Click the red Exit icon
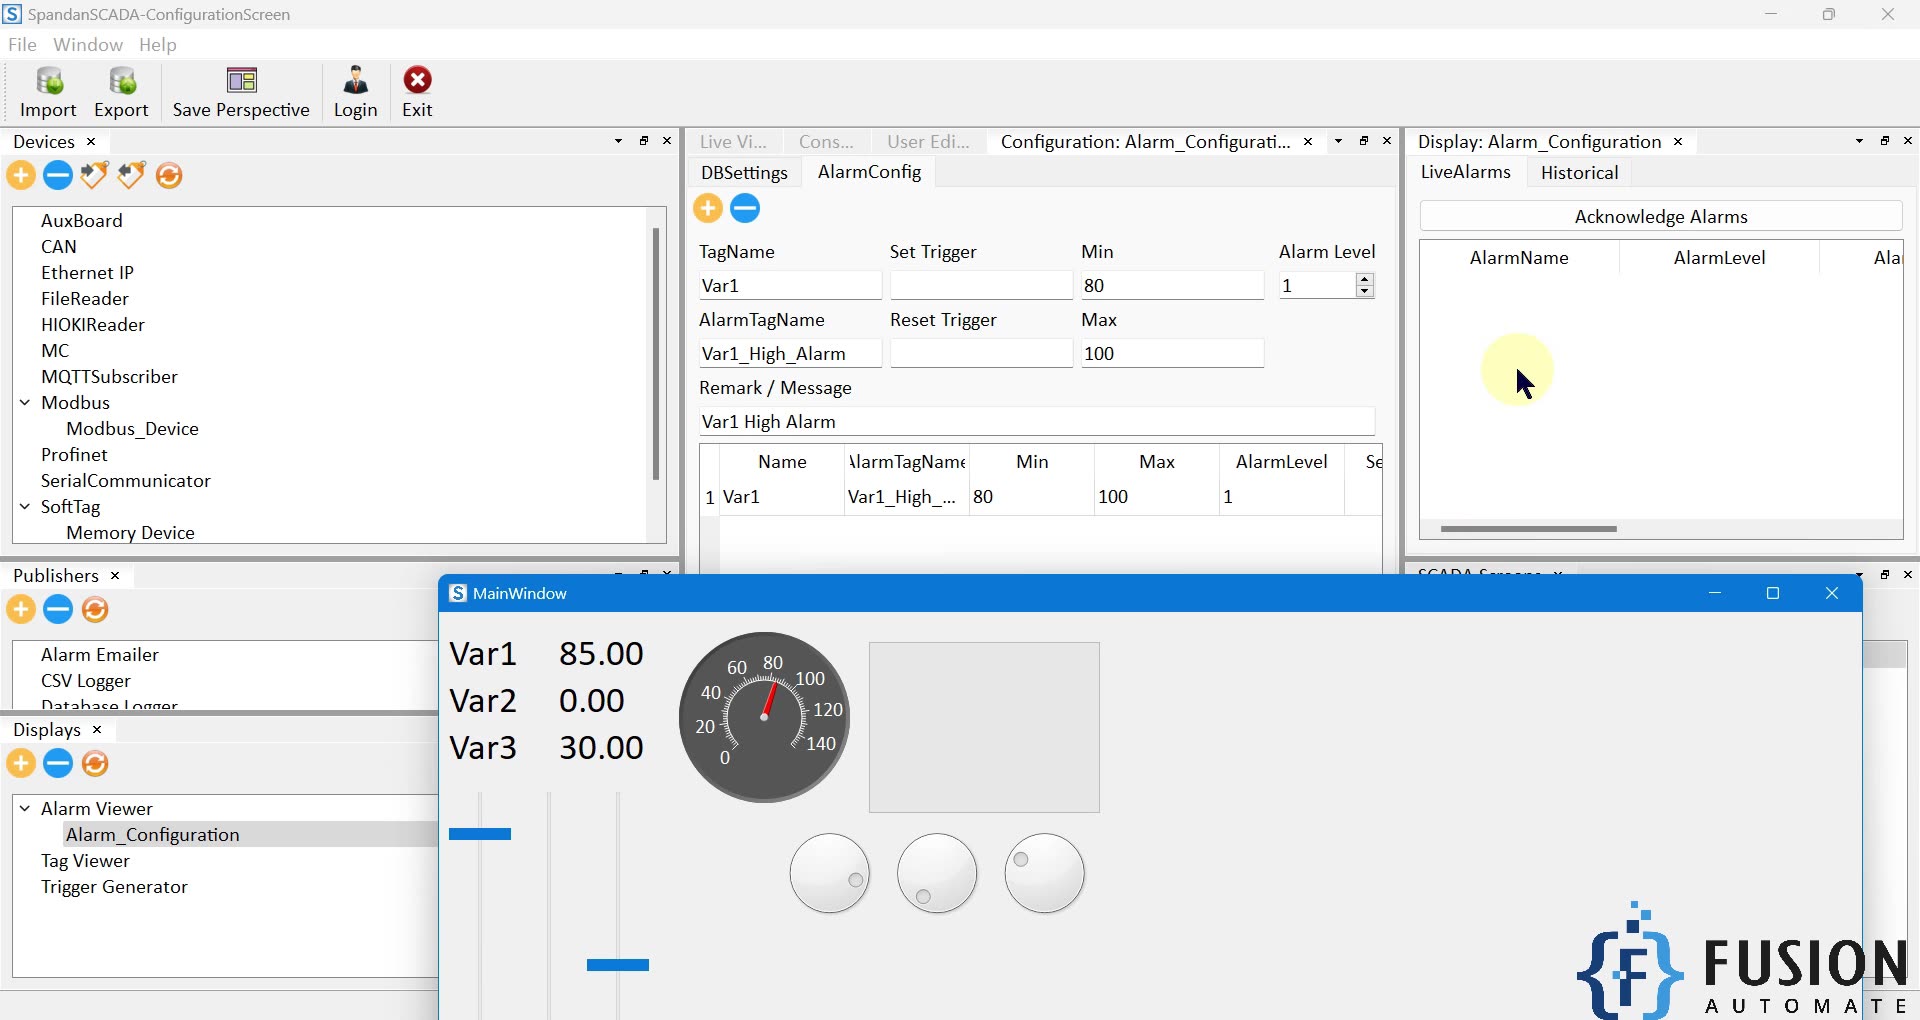This screenshot has height=1020, width=1920. point(417,82)
